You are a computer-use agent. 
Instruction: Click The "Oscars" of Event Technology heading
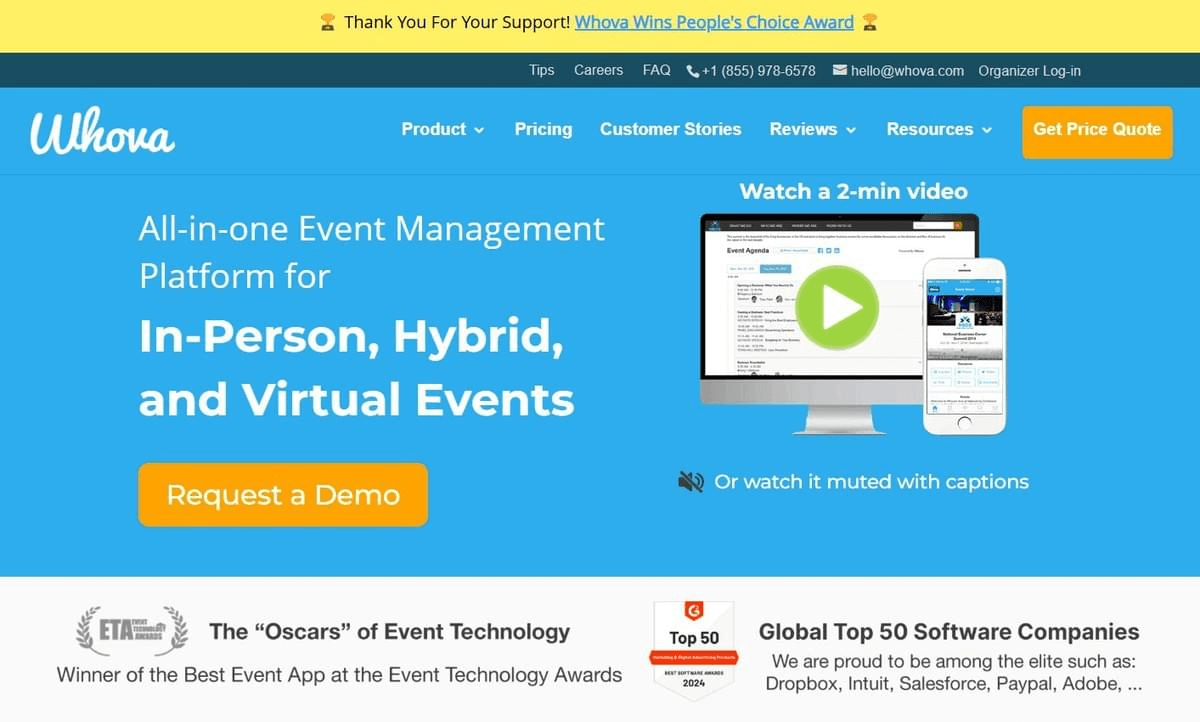coord(389,631)
